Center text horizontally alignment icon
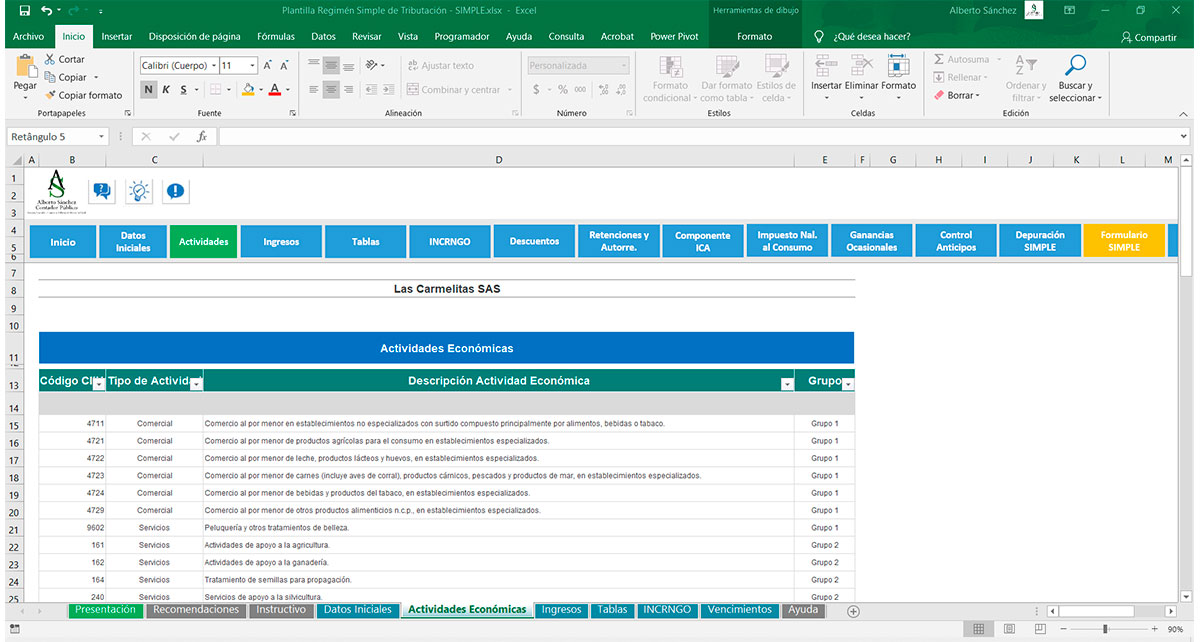Screen dimensions: 1200x642 pos(331,89)
